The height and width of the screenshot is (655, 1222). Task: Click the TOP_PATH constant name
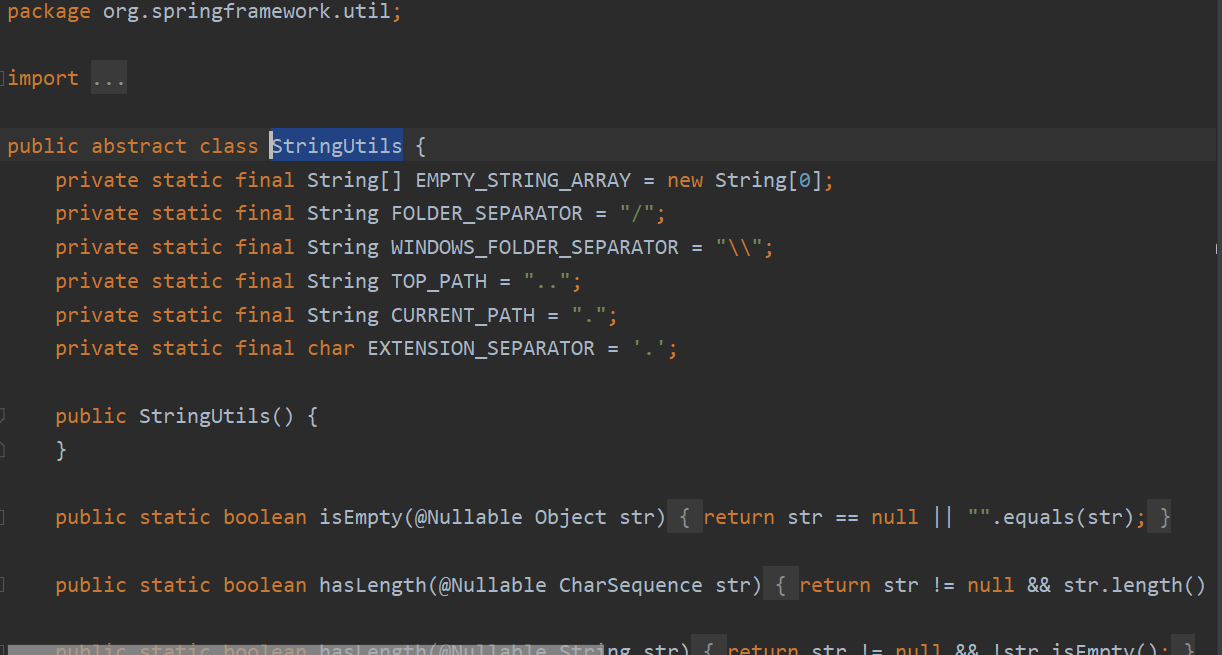tap(439, 281)
